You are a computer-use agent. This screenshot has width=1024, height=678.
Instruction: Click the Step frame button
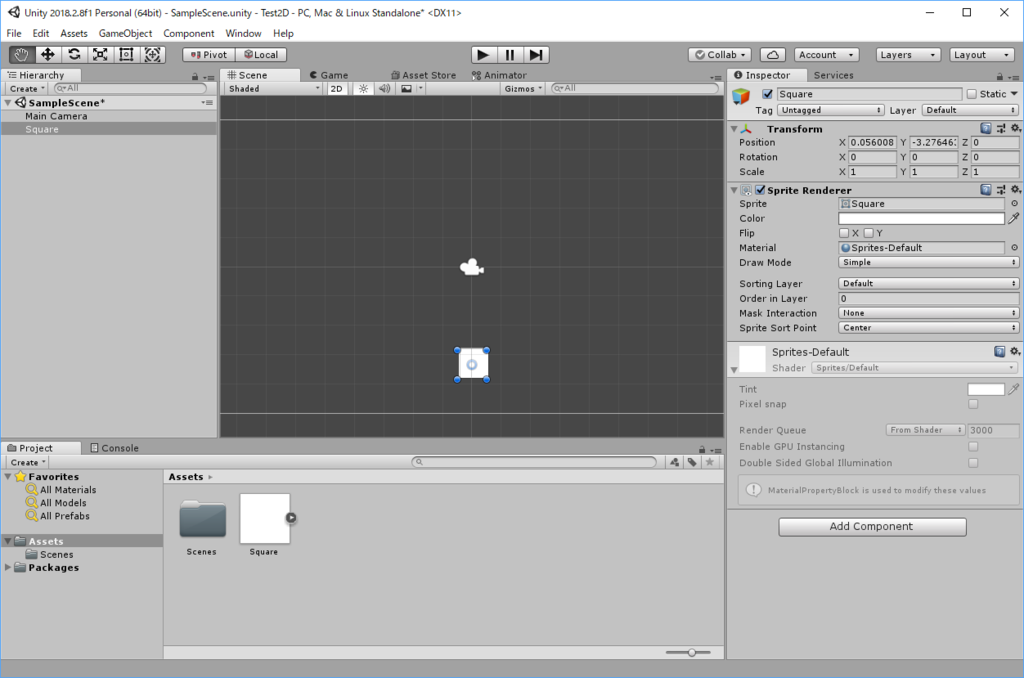point(536,55)
